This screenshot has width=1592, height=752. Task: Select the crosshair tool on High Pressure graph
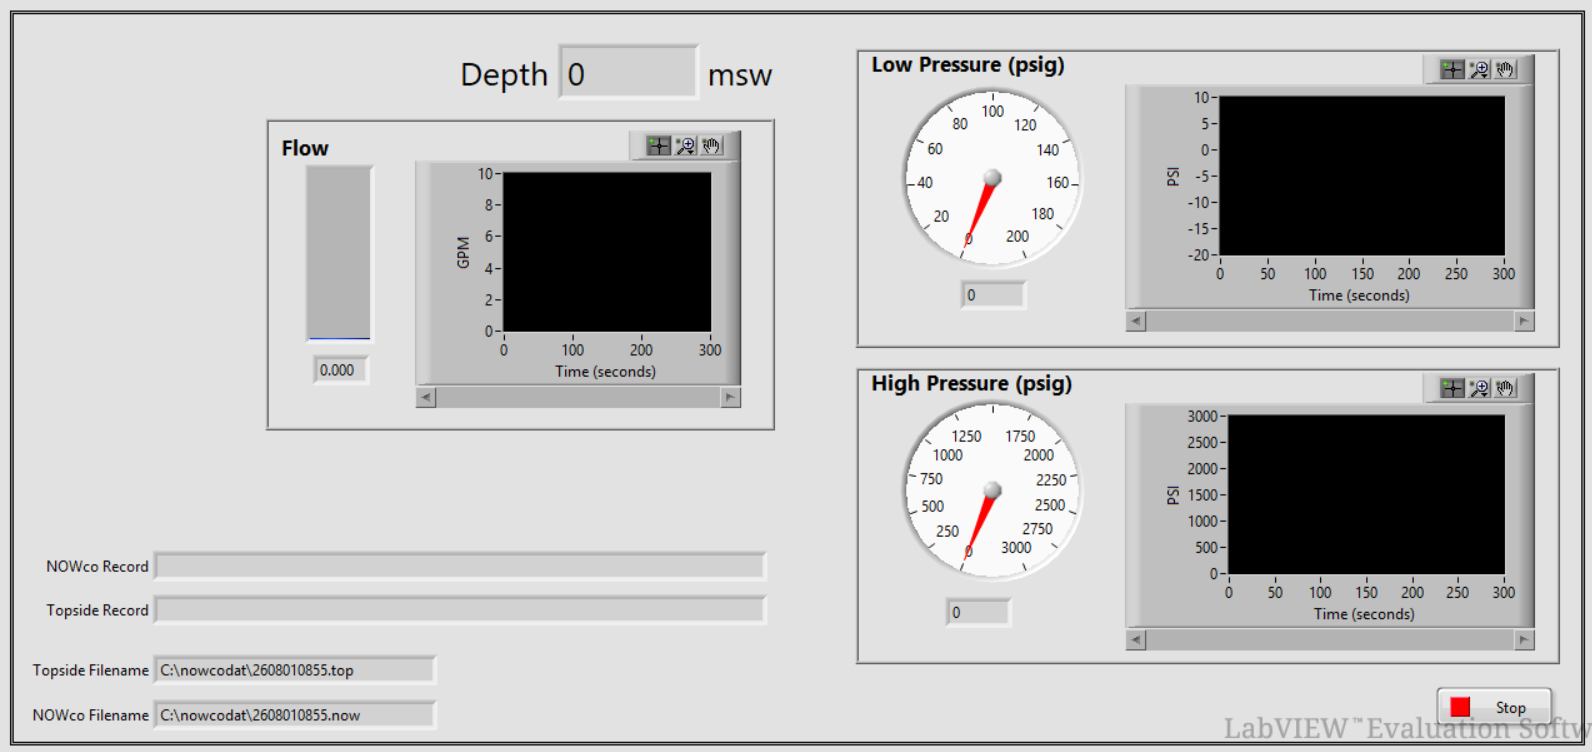1452,388
